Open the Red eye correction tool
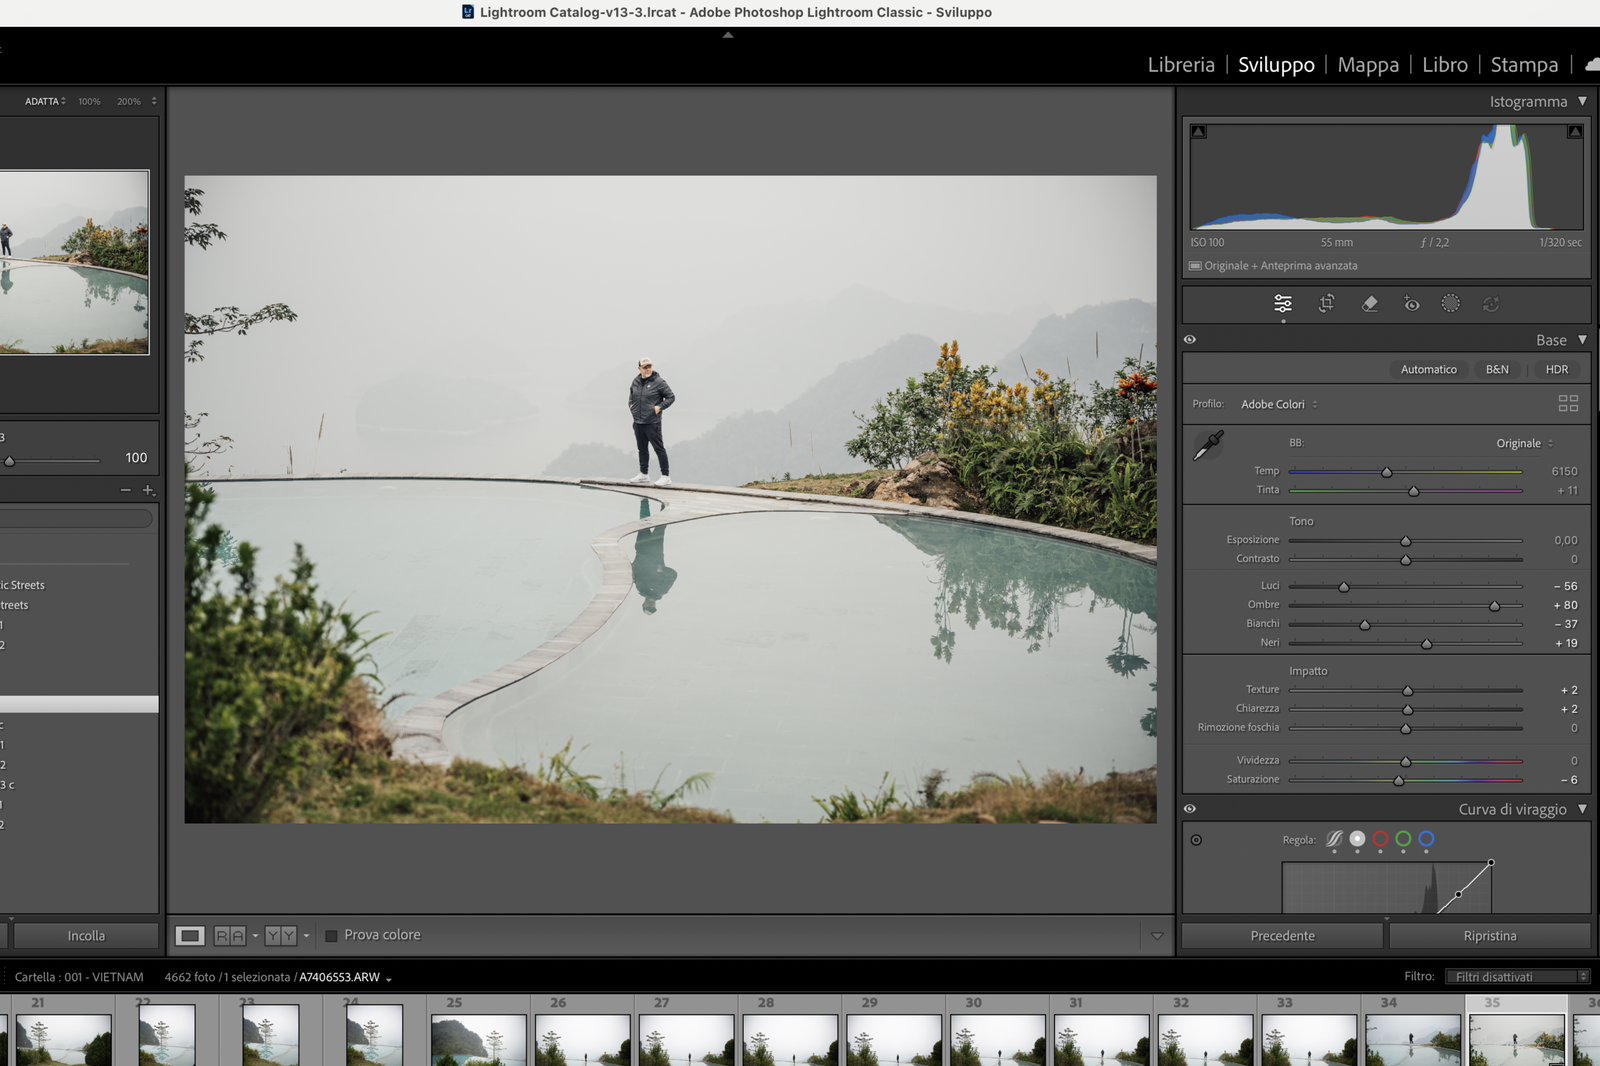The width and height of the screenshot is (1600, 1066). coord(1411,304)
